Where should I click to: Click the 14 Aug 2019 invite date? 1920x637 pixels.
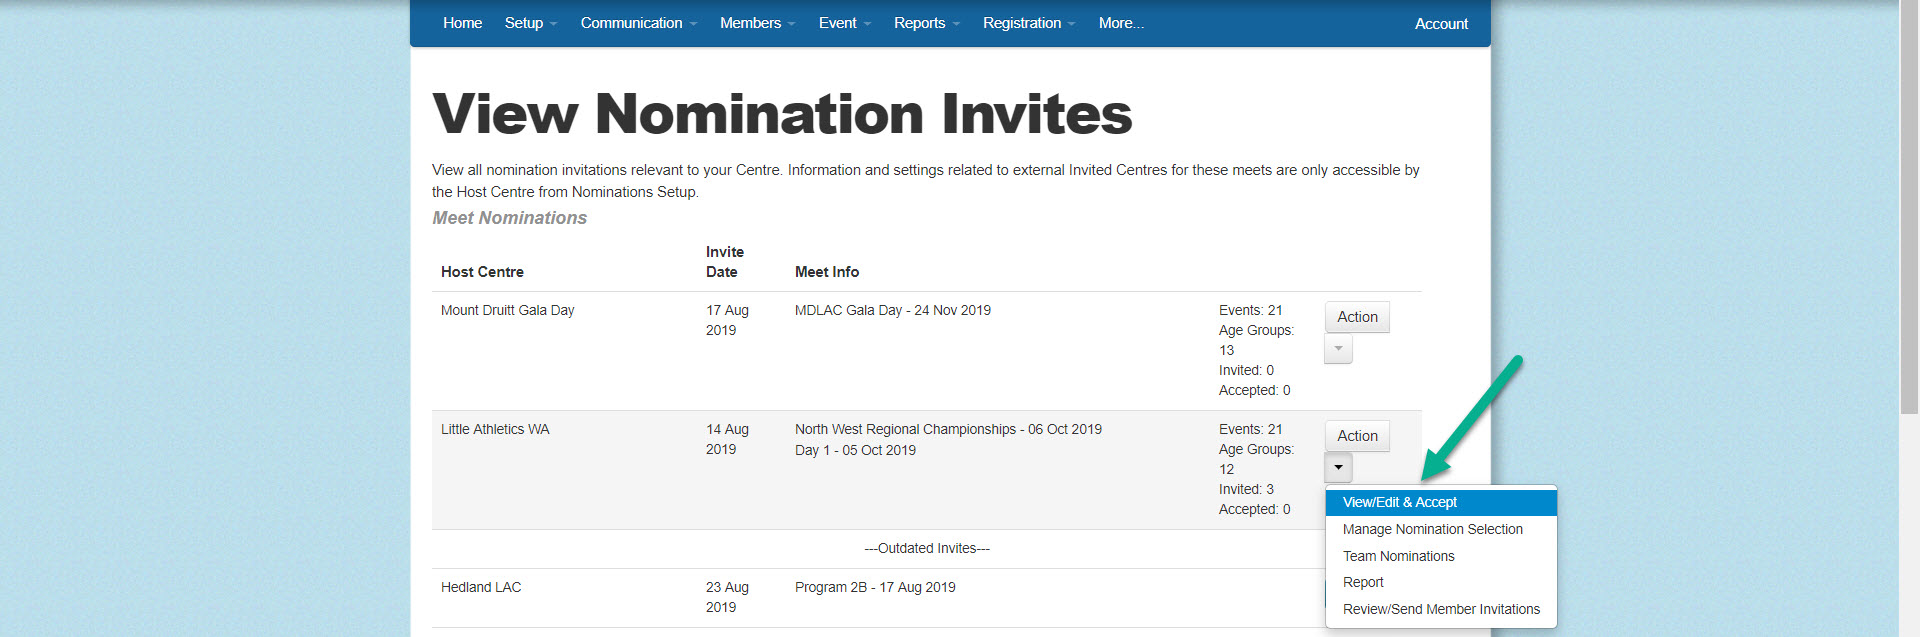click(727, 439)
